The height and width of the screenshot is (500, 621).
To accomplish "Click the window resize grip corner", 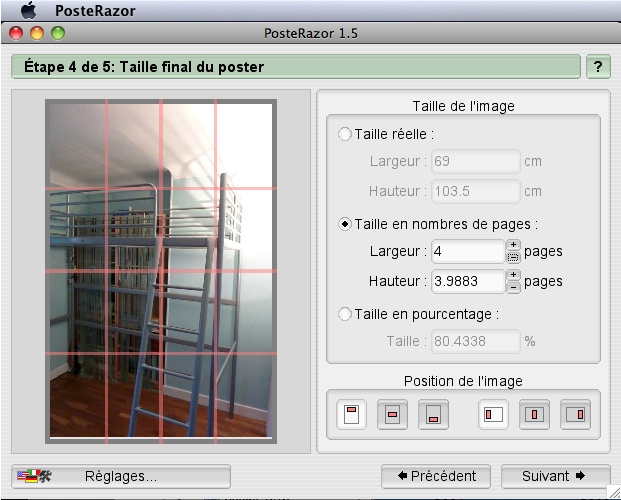I will tap(614, 493).
